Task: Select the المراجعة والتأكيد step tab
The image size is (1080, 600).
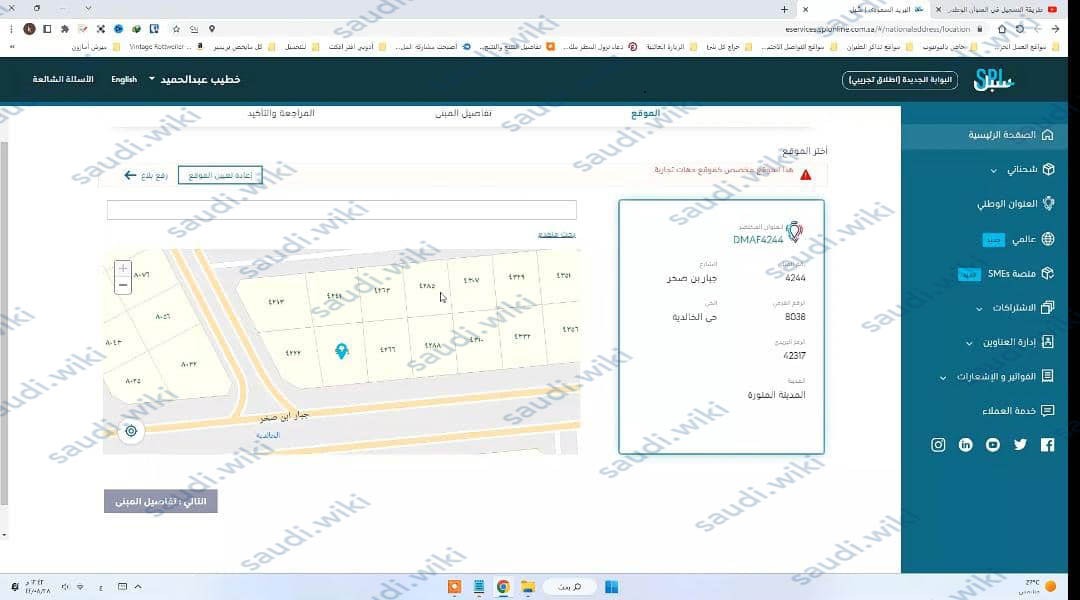Action: pyautogui.click(x=281, y=113)
